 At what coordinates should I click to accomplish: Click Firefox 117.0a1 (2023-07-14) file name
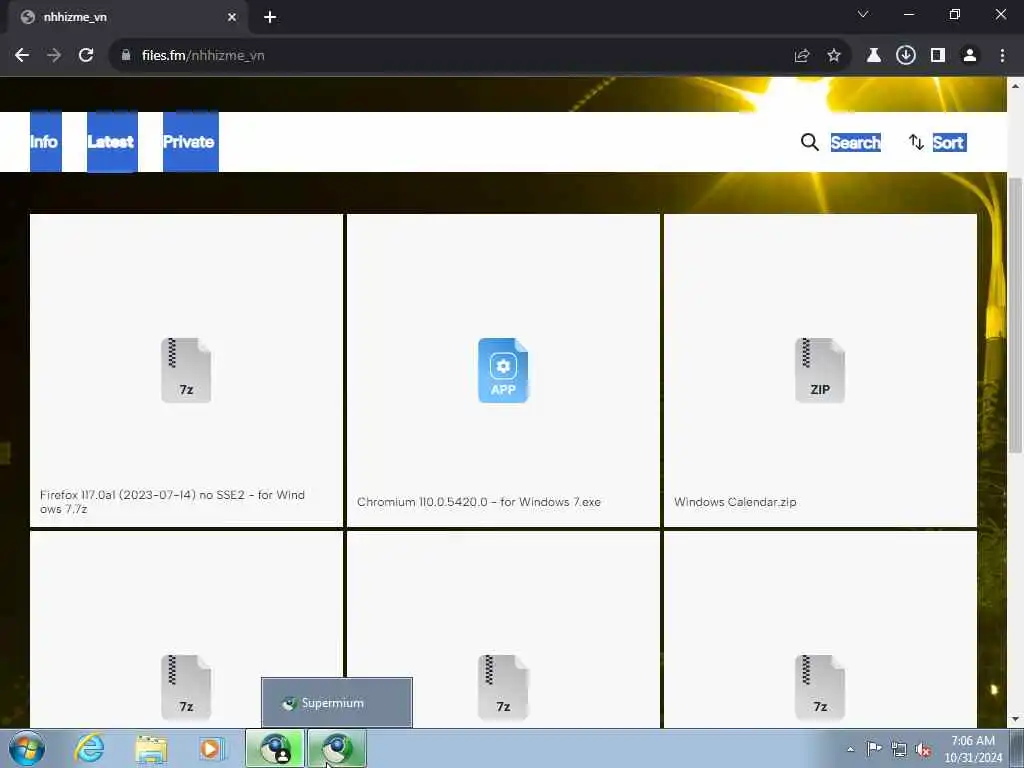[172, 502]
